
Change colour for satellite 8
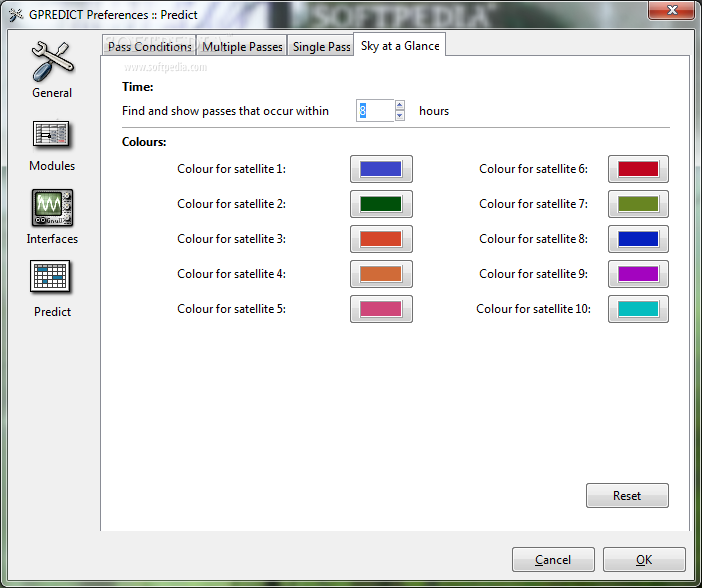point(638,239)
